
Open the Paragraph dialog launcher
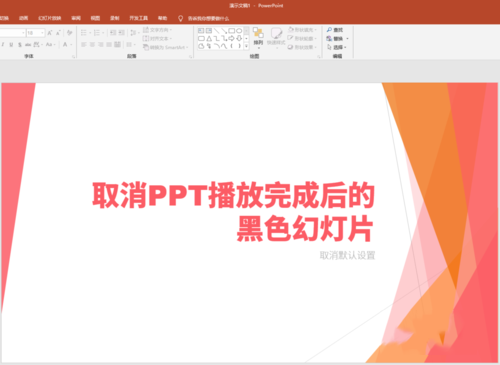[190, 57]
